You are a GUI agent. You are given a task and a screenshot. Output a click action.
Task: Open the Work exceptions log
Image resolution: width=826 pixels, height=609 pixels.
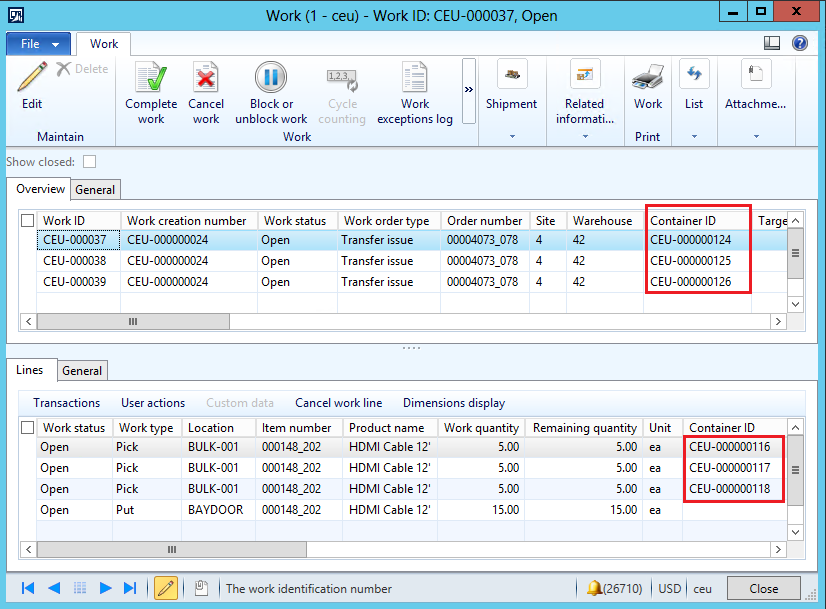pos(414,79)
